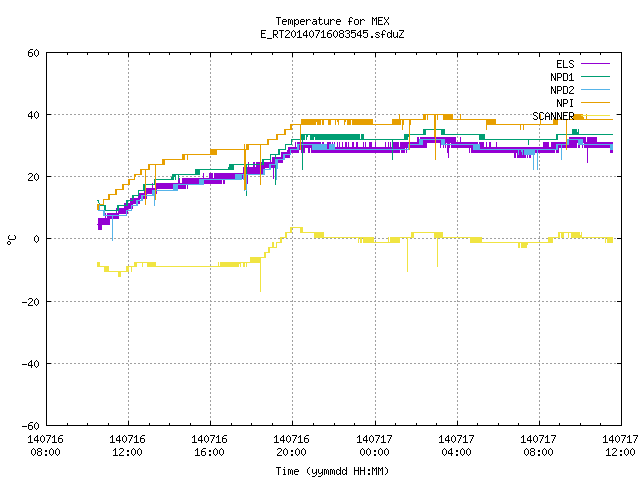This screenshot has width=640, height=480.
Task: Click the light blue NPD2 legend line sample
Action: tap(595, 90)
